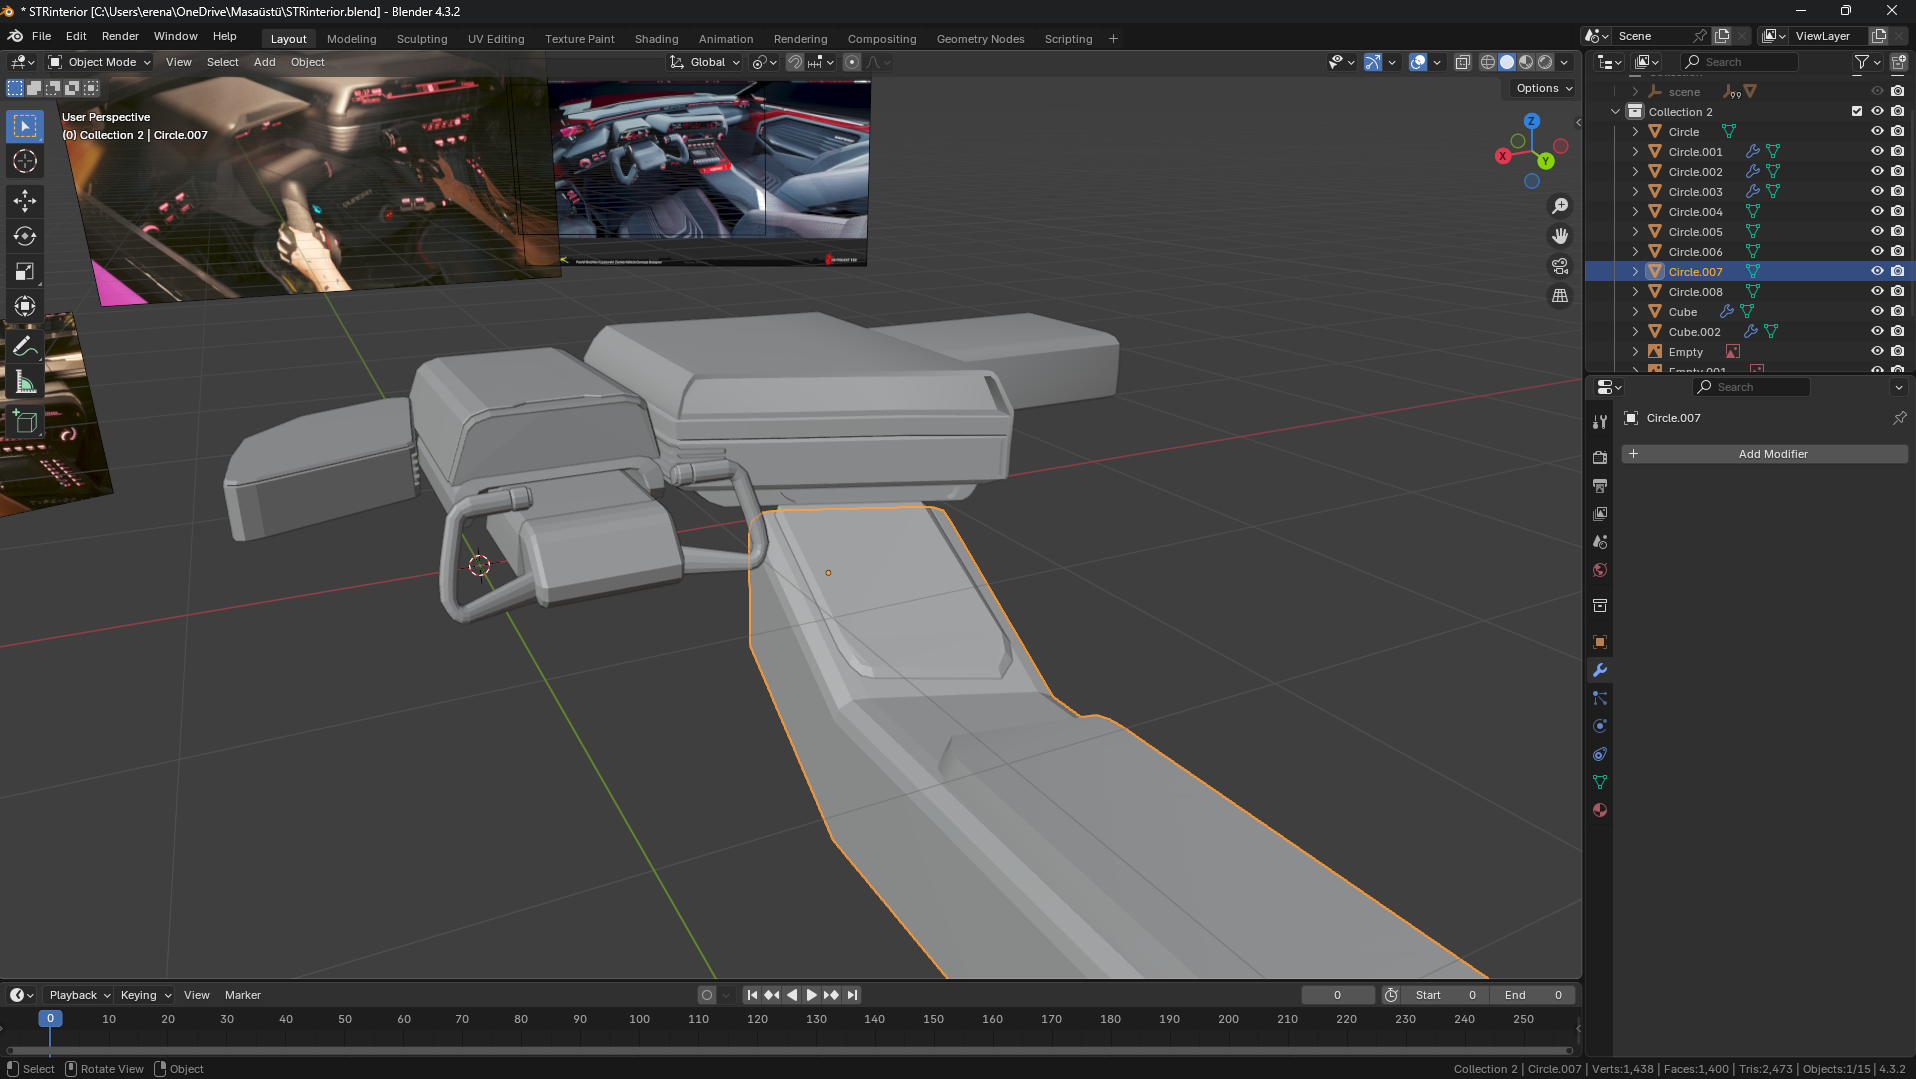Click the End frame field
Viewport: 1916px width, 1079px height.
click(1532, 995)
